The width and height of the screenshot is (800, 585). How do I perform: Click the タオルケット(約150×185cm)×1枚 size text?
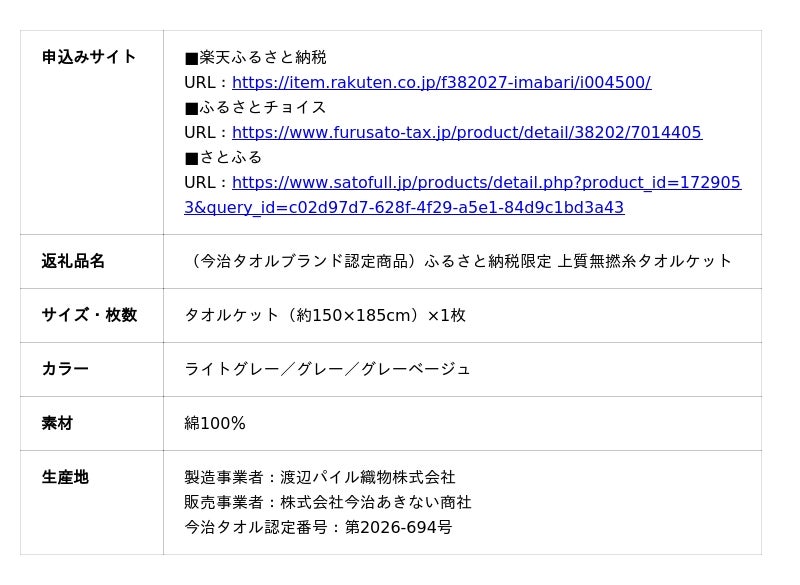point(325,315)
